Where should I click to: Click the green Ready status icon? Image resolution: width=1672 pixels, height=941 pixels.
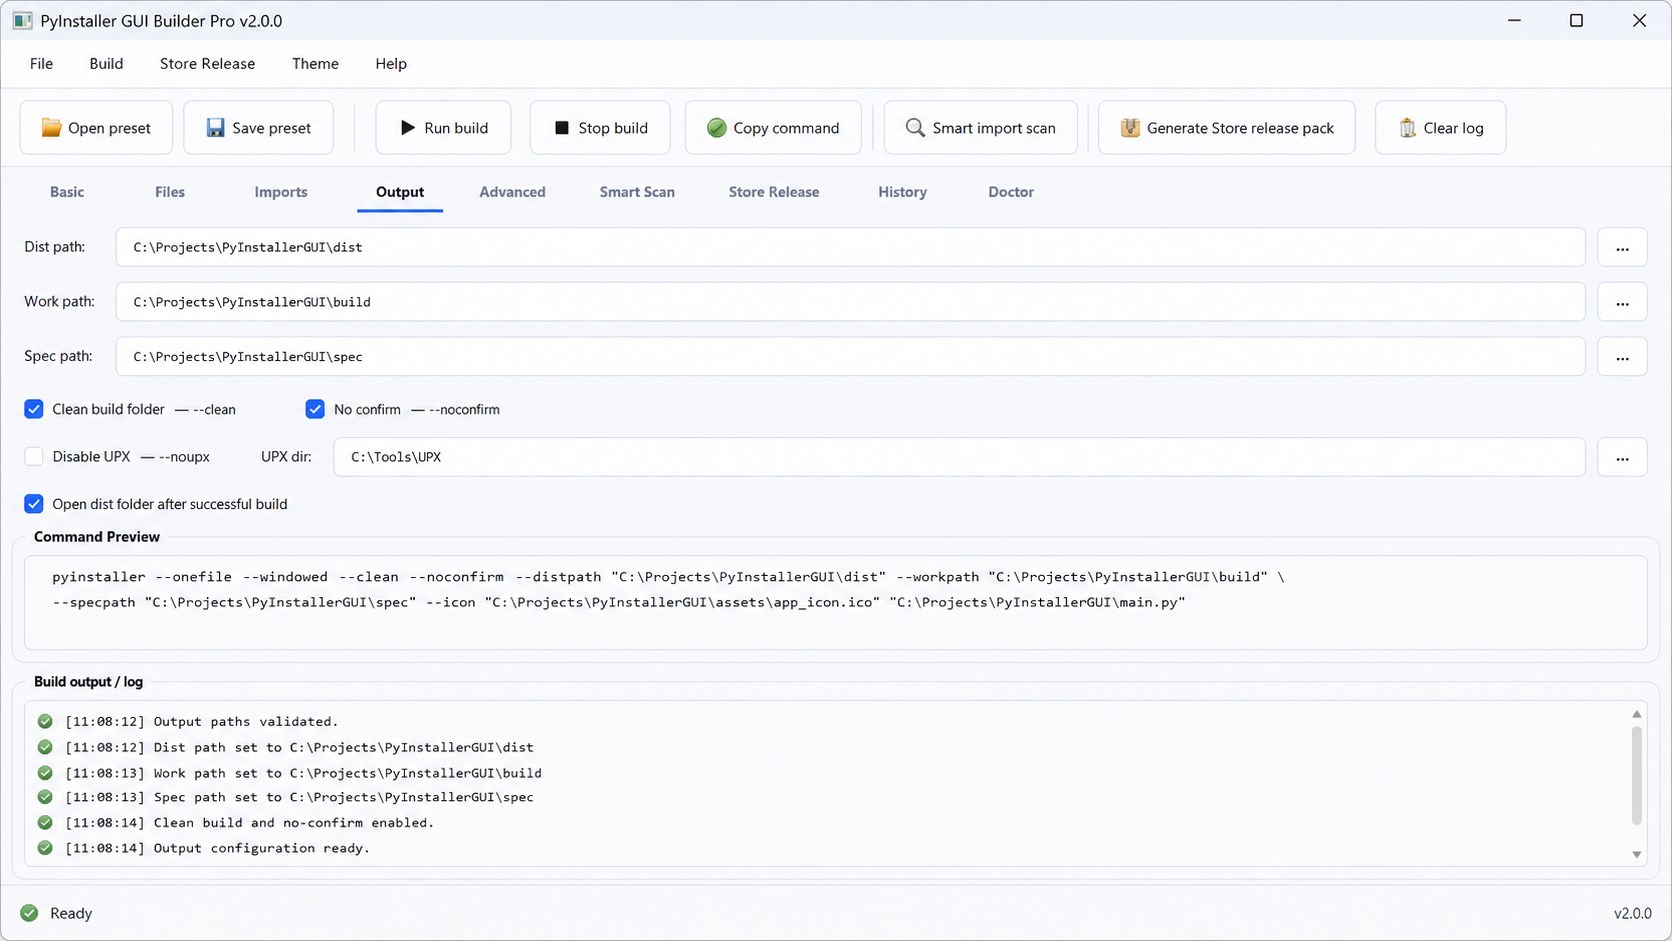point(29,913)
